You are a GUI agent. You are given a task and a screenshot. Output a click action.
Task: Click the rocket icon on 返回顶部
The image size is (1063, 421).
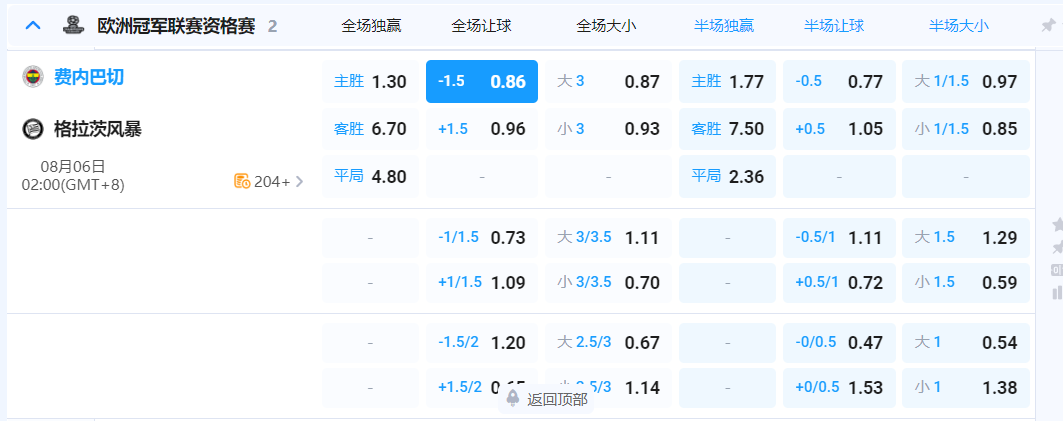pos(513,399)
